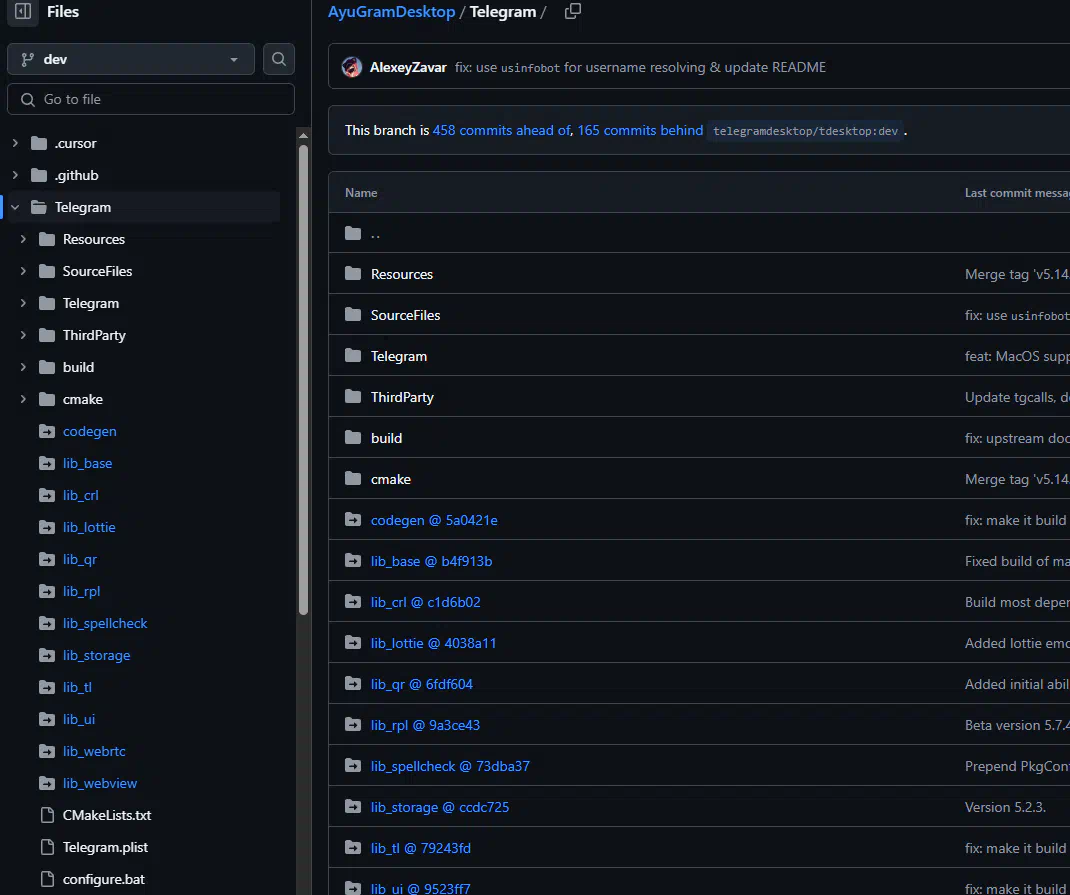Open codegen @ 5a0421e submodule link
1070x895 pixels.
(434, 520)
